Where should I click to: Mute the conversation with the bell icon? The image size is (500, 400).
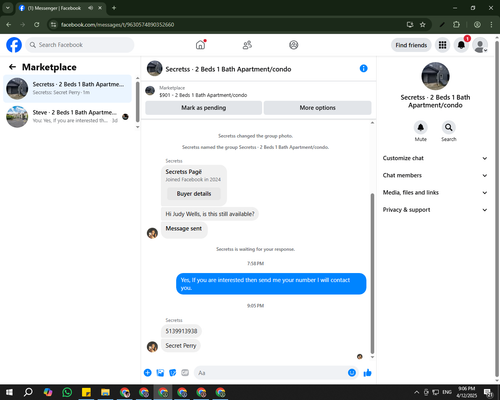421,127
